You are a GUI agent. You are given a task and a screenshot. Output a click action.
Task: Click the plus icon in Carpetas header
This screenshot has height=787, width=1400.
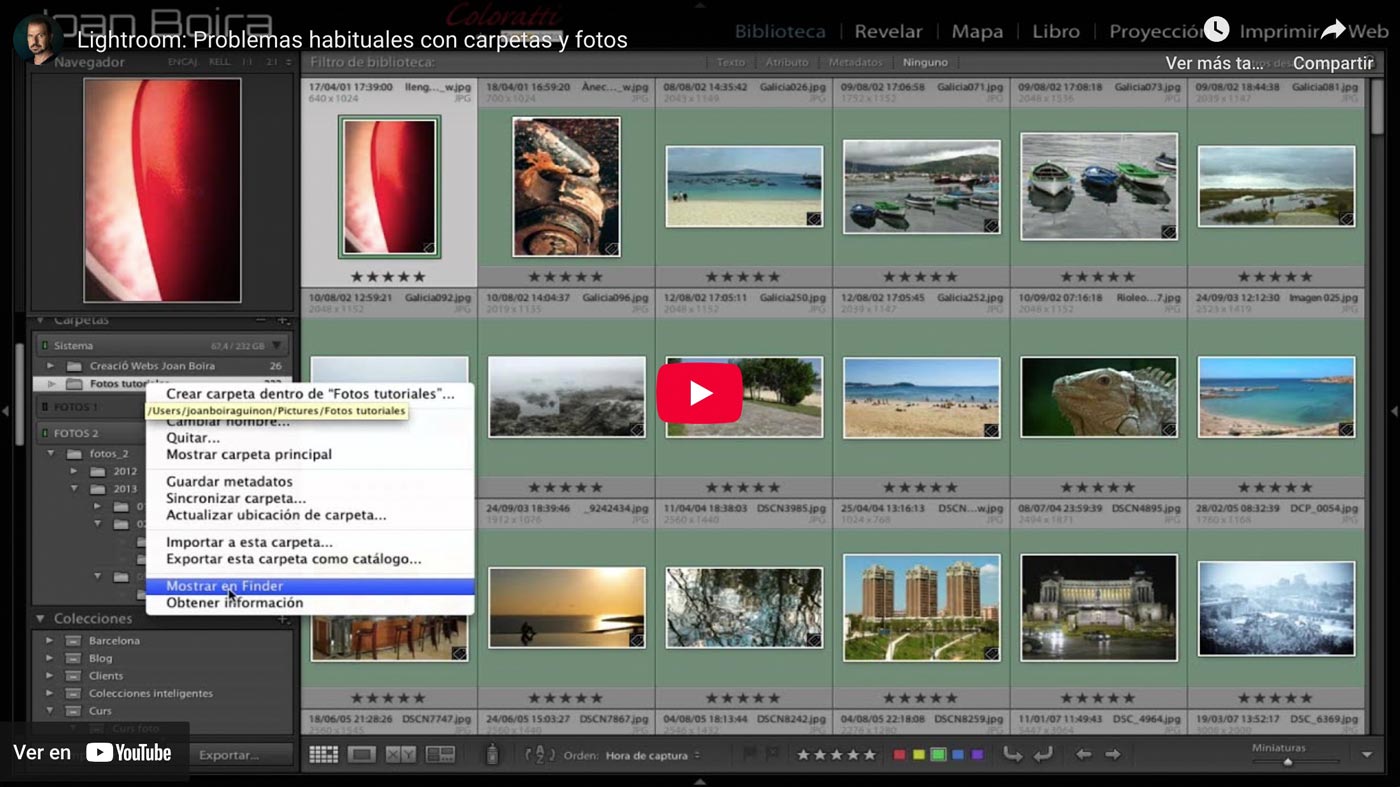[x=283, y=320]
